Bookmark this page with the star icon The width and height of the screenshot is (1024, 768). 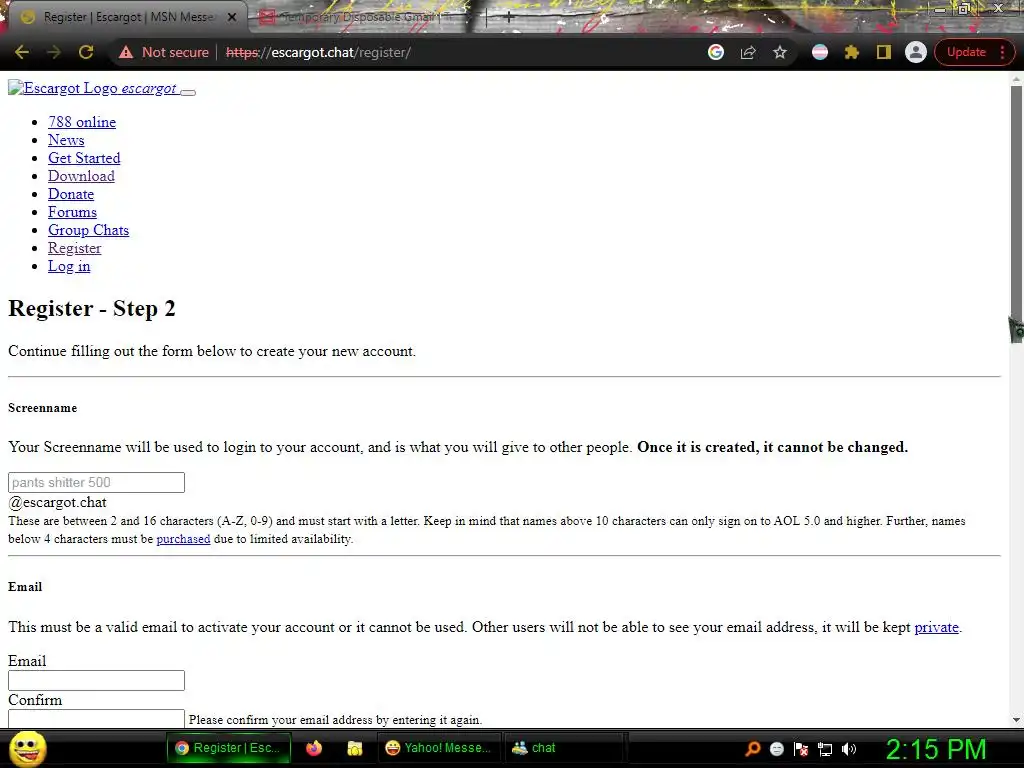[780, 52]
